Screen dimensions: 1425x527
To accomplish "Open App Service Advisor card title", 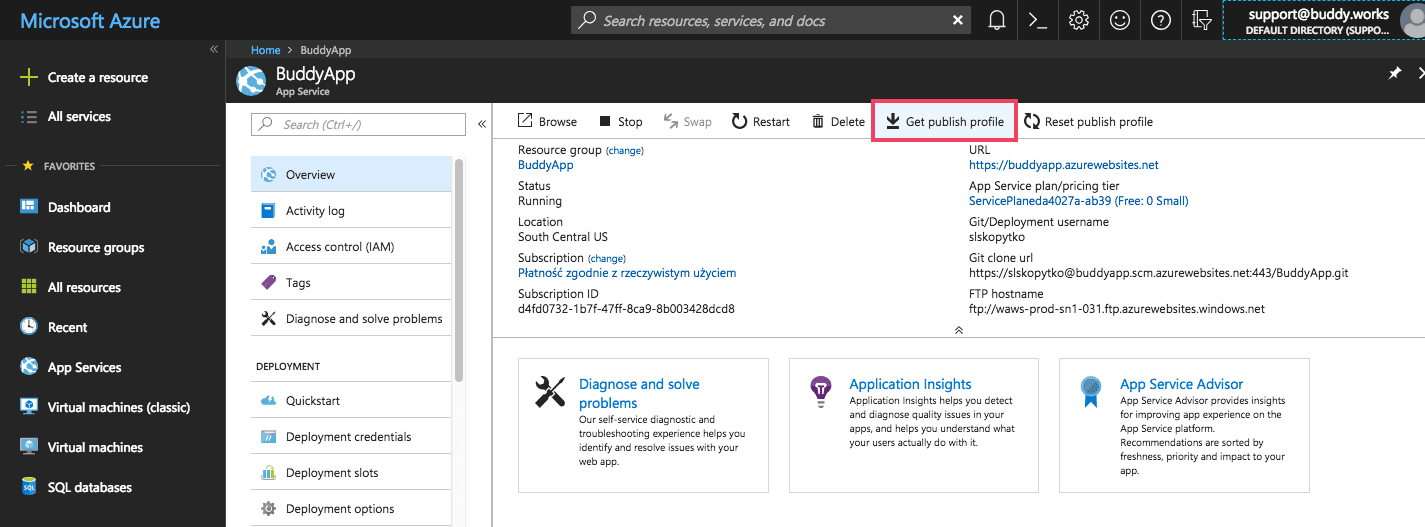I will point(1181,384).
